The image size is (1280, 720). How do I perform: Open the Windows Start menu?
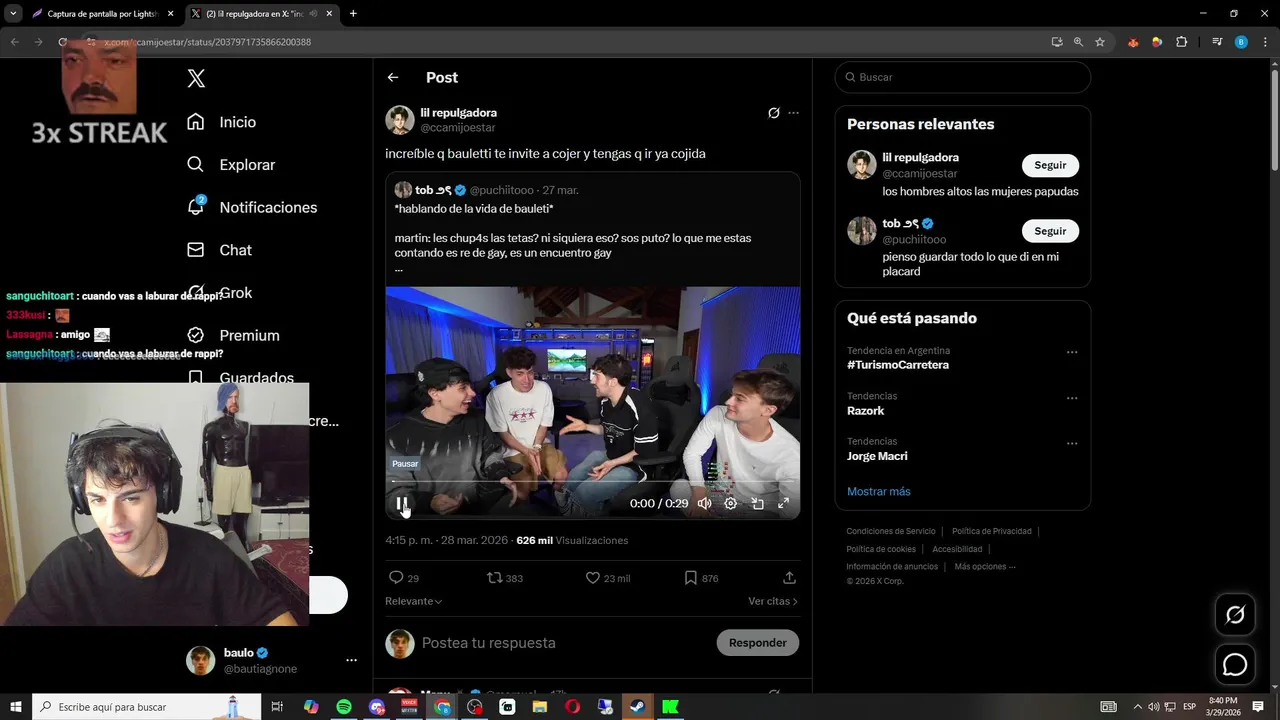point(16,707)
